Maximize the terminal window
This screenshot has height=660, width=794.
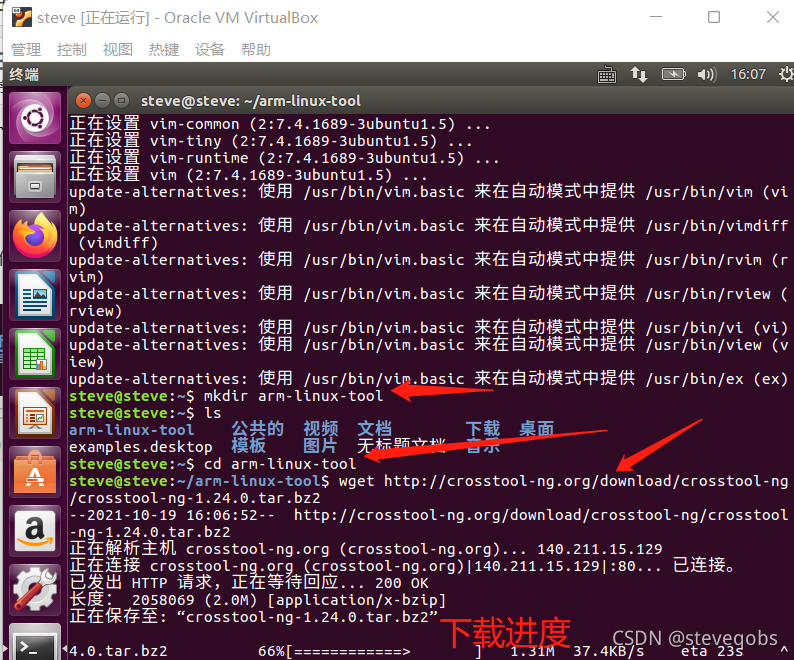click(x=121, y=101)
